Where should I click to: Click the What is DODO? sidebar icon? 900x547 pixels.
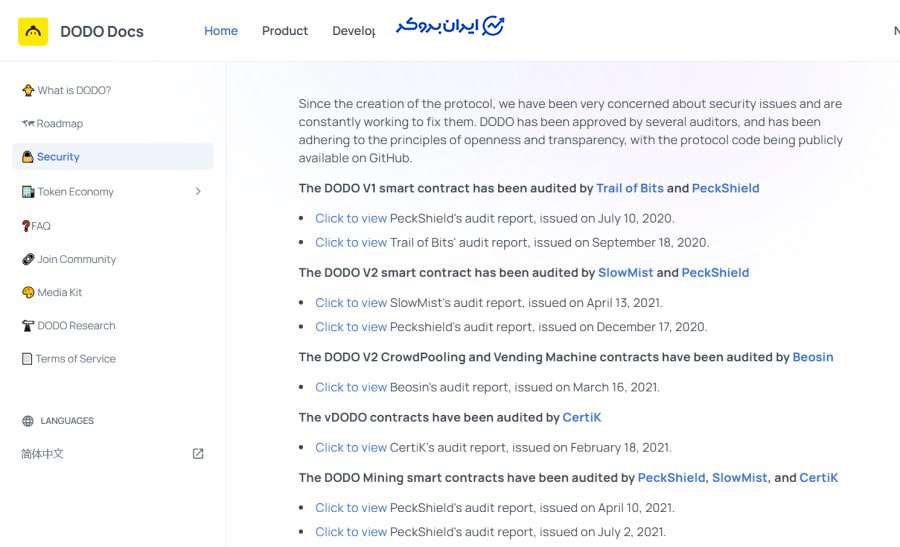28,90
